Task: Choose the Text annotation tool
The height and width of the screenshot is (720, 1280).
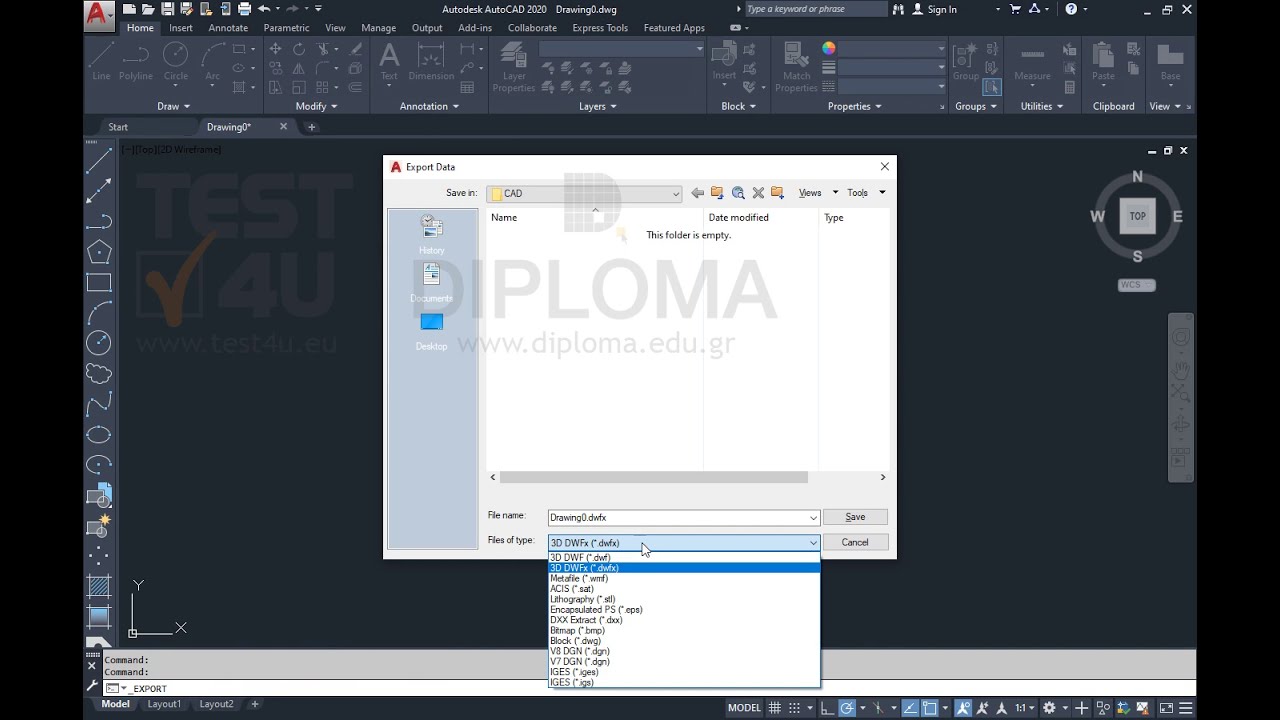Action: 389,62
